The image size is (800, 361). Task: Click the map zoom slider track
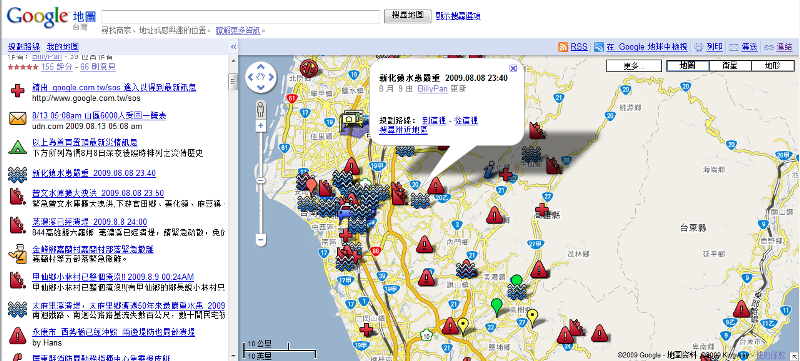[261, 182]
